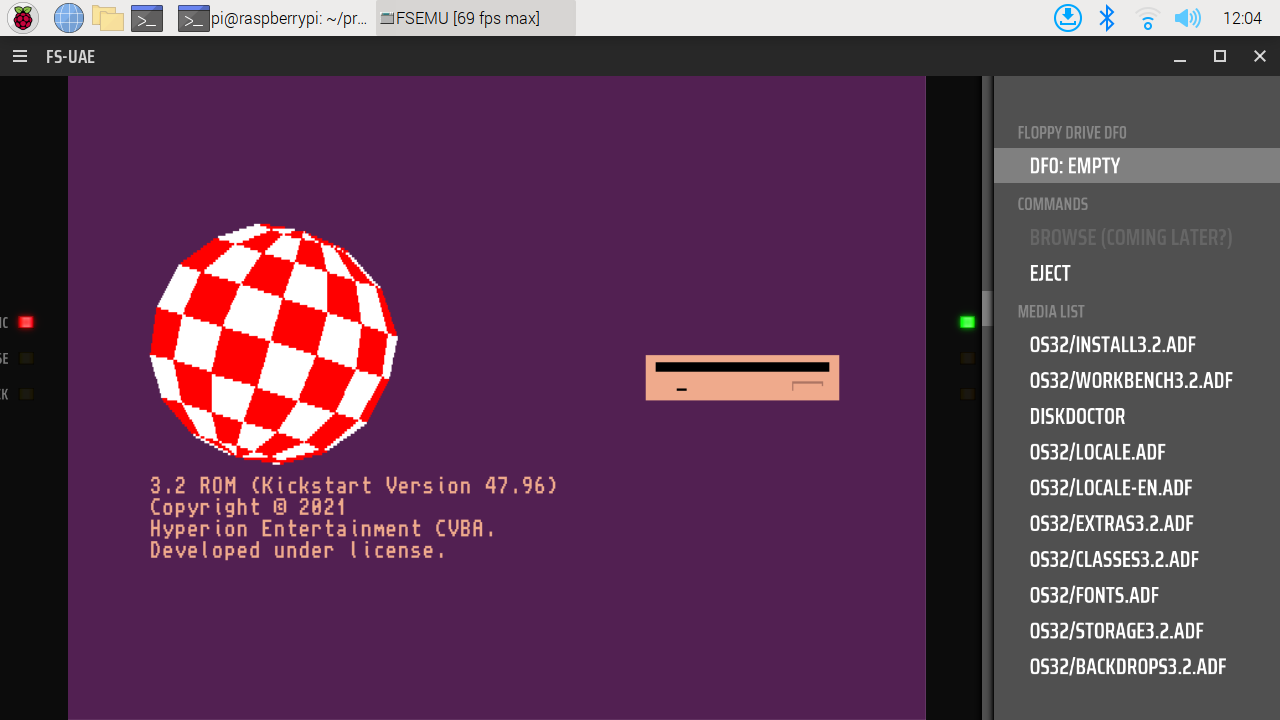Insert OS32/INSTALL3.2.ADF from the media list

click(x=1112, y=345)
